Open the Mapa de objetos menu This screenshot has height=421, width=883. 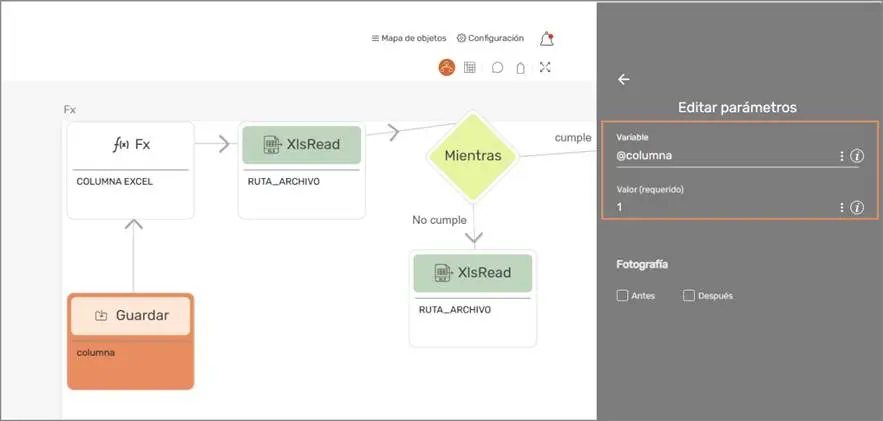409,39
